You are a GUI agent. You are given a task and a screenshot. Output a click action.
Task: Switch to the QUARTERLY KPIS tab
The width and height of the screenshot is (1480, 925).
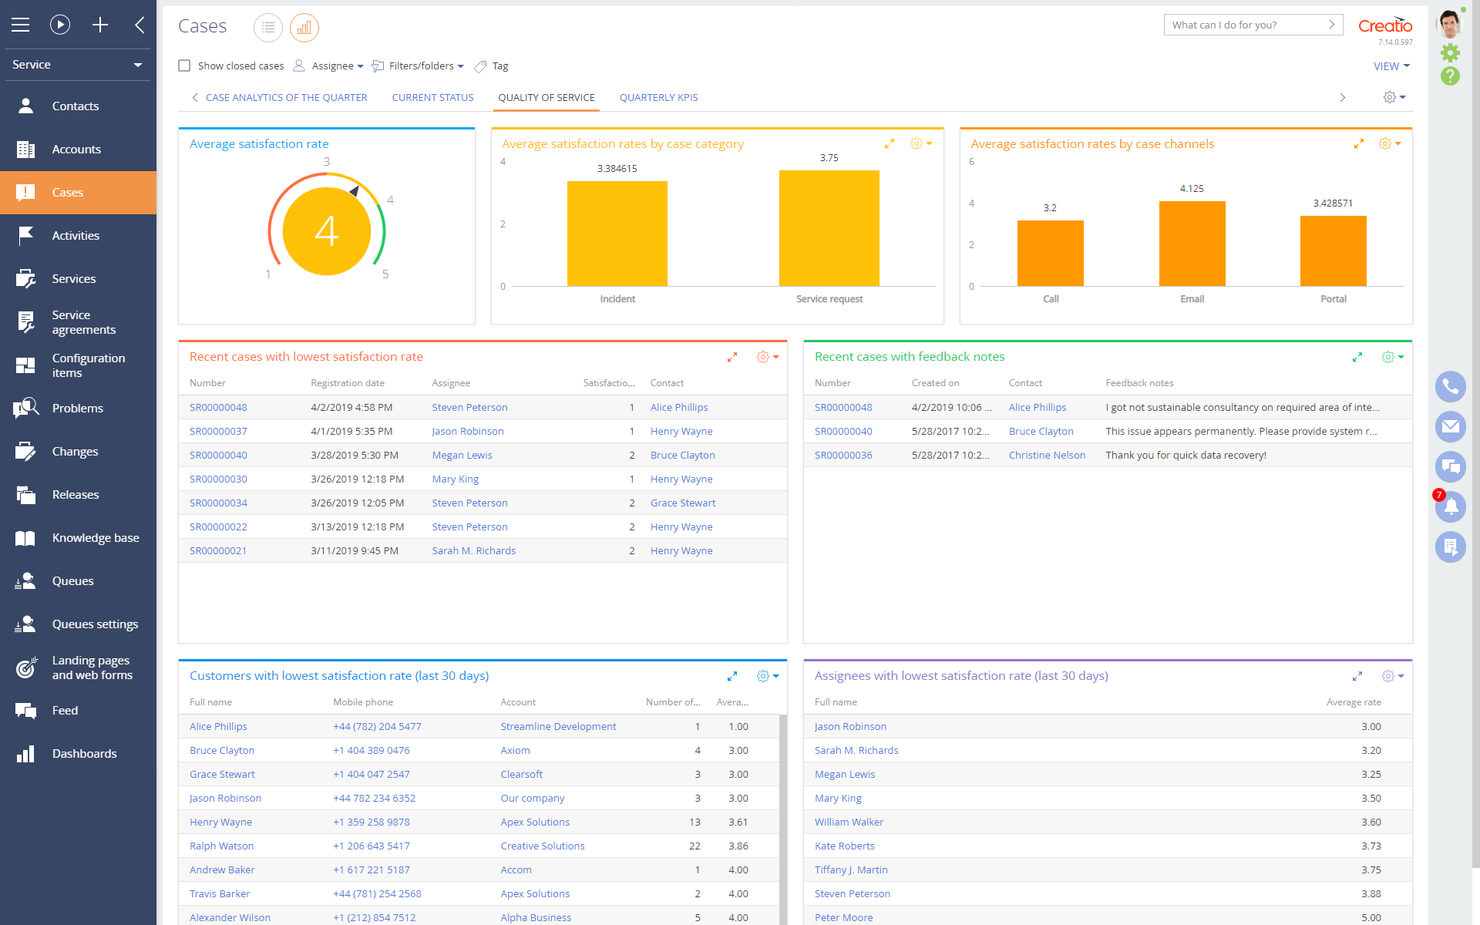[x=658, y=97]
